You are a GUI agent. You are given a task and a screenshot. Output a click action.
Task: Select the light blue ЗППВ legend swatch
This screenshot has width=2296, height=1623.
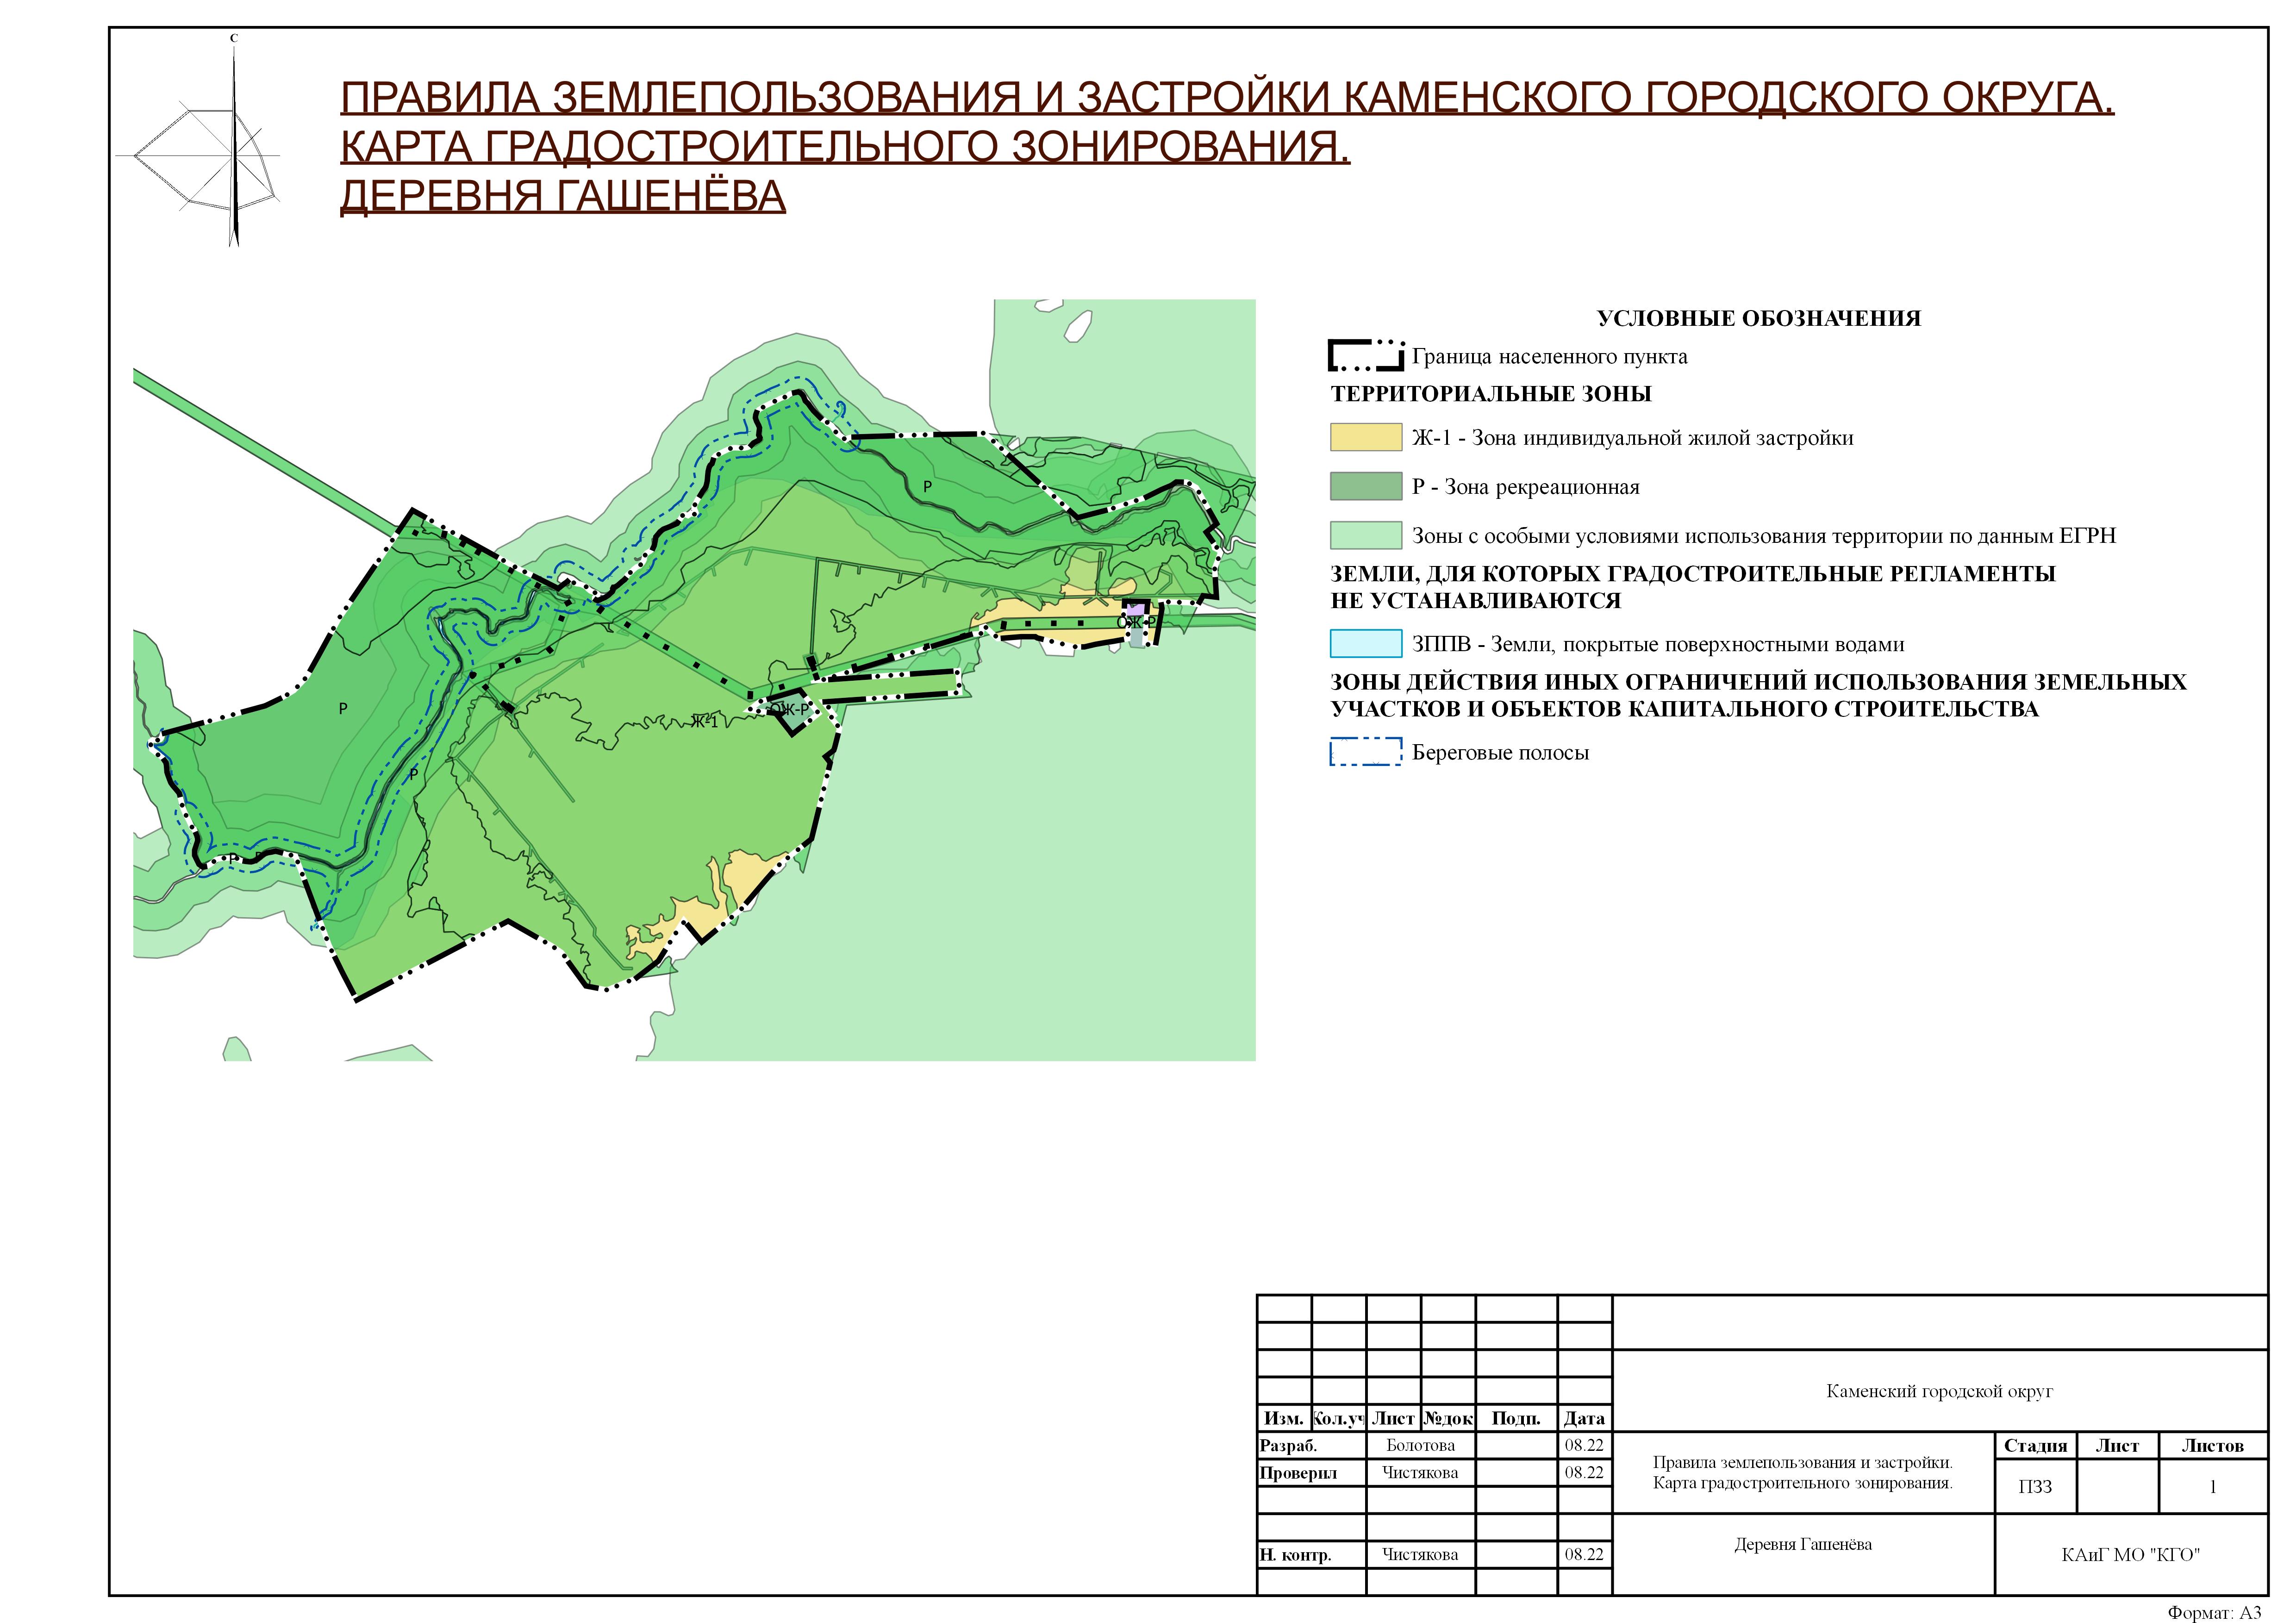(x=1365, y=643)
